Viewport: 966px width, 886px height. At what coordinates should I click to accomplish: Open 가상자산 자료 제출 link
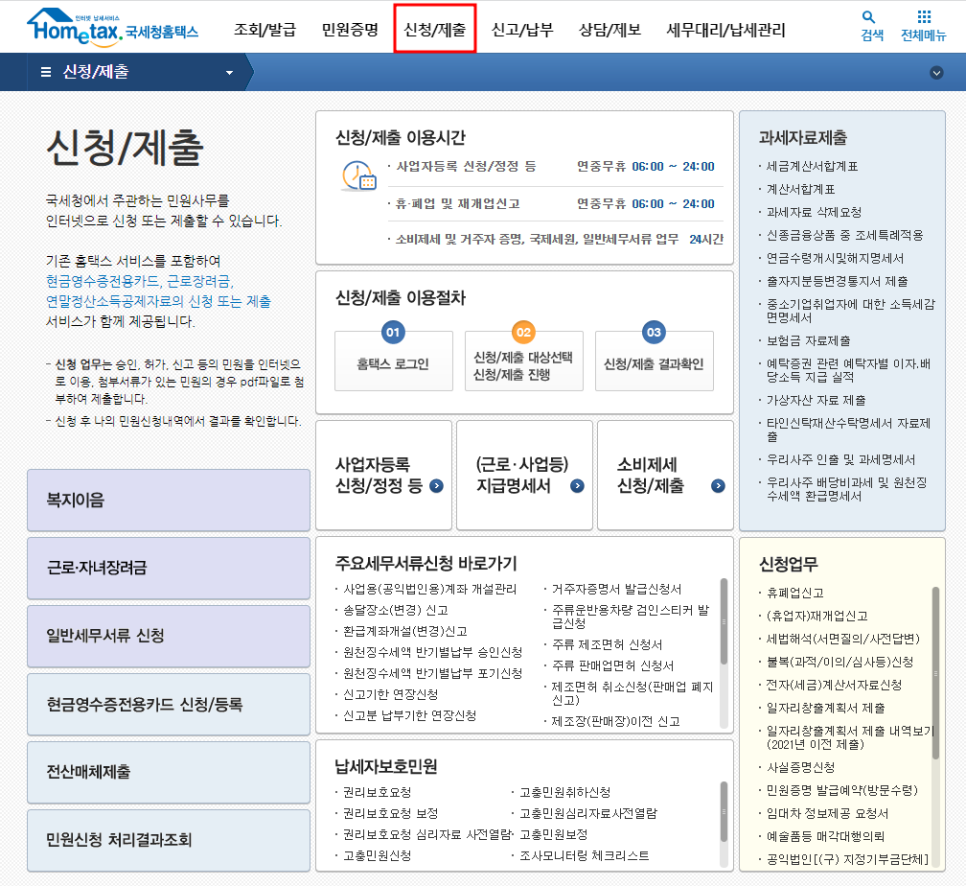point(816,400)
